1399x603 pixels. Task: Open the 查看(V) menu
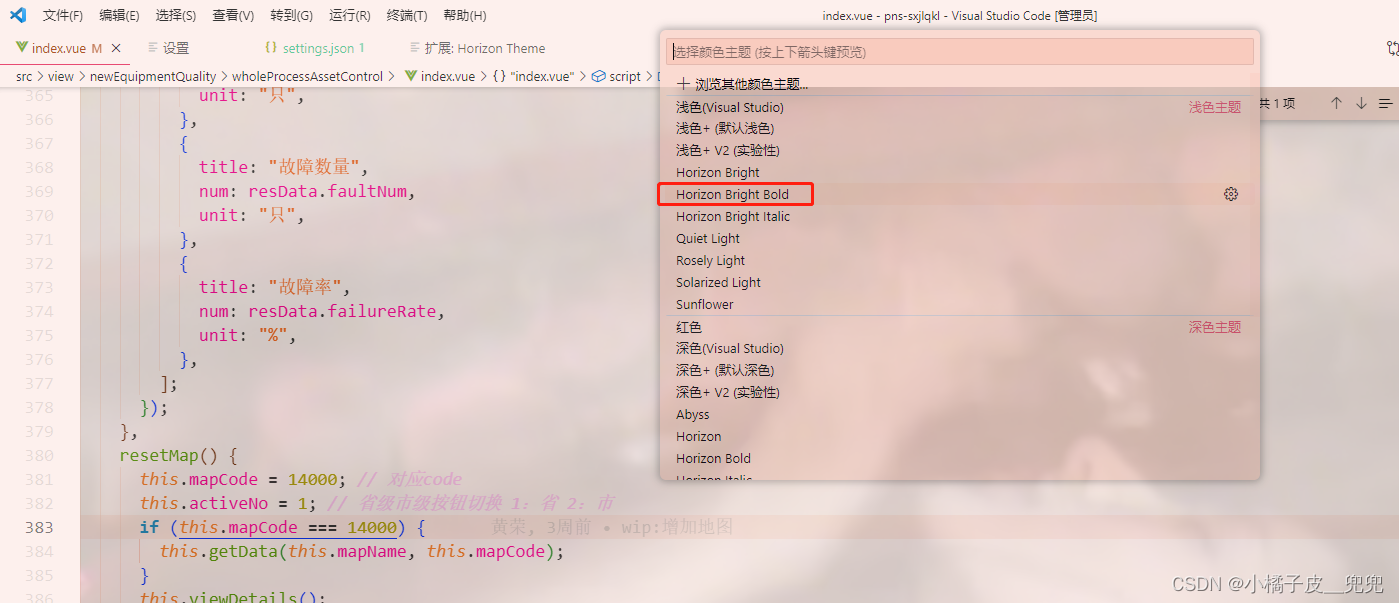click(233, 16)
